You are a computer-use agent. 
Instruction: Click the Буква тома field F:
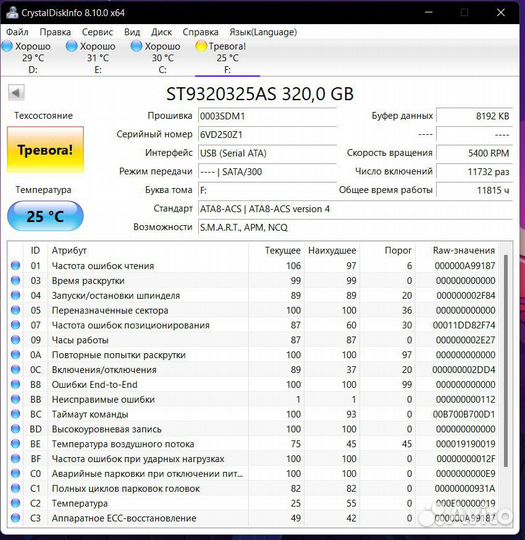[267, 190]
